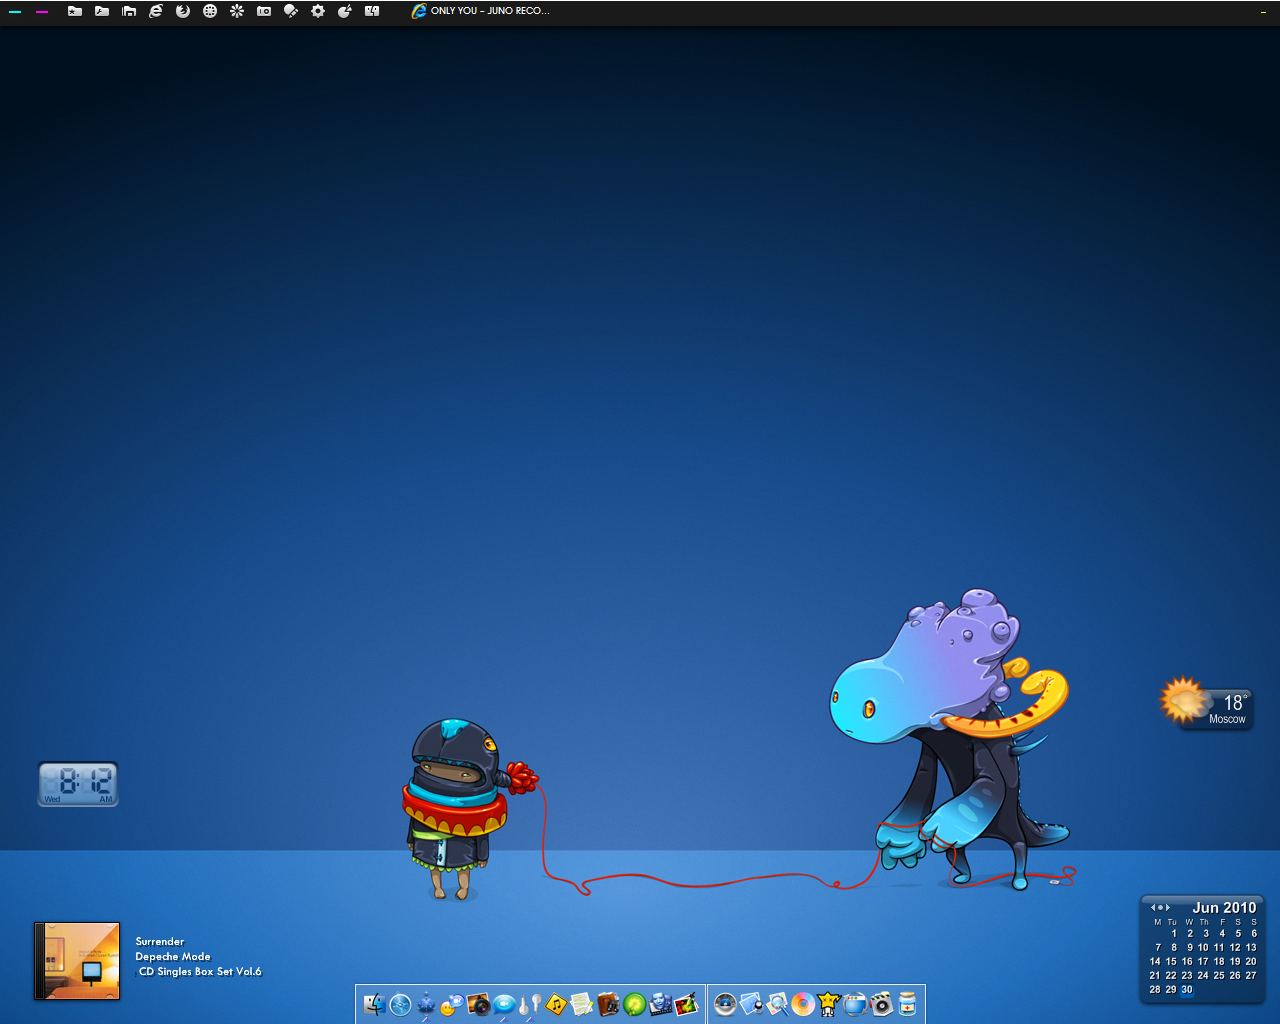Viewport: 1280px width, 1024px height.
Task: Open the blue browser window globe icon
Action: pos(855,1004)
